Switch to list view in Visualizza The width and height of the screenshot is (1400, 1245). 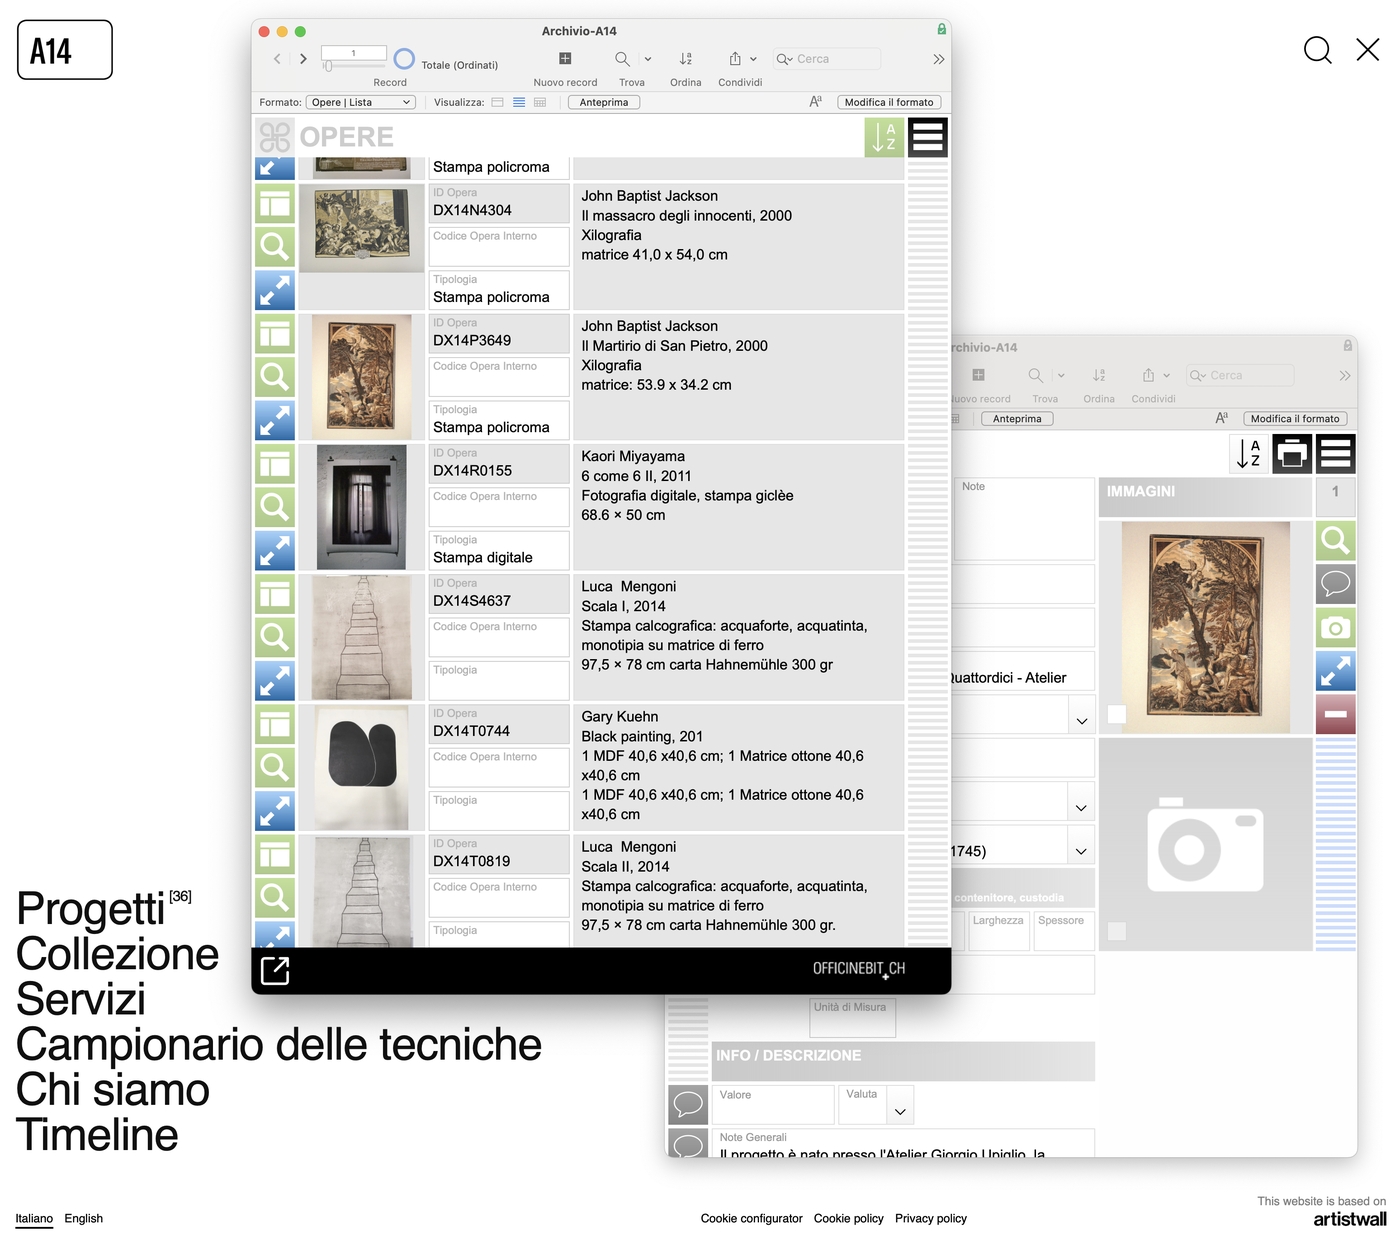click(x=519, y=102)
